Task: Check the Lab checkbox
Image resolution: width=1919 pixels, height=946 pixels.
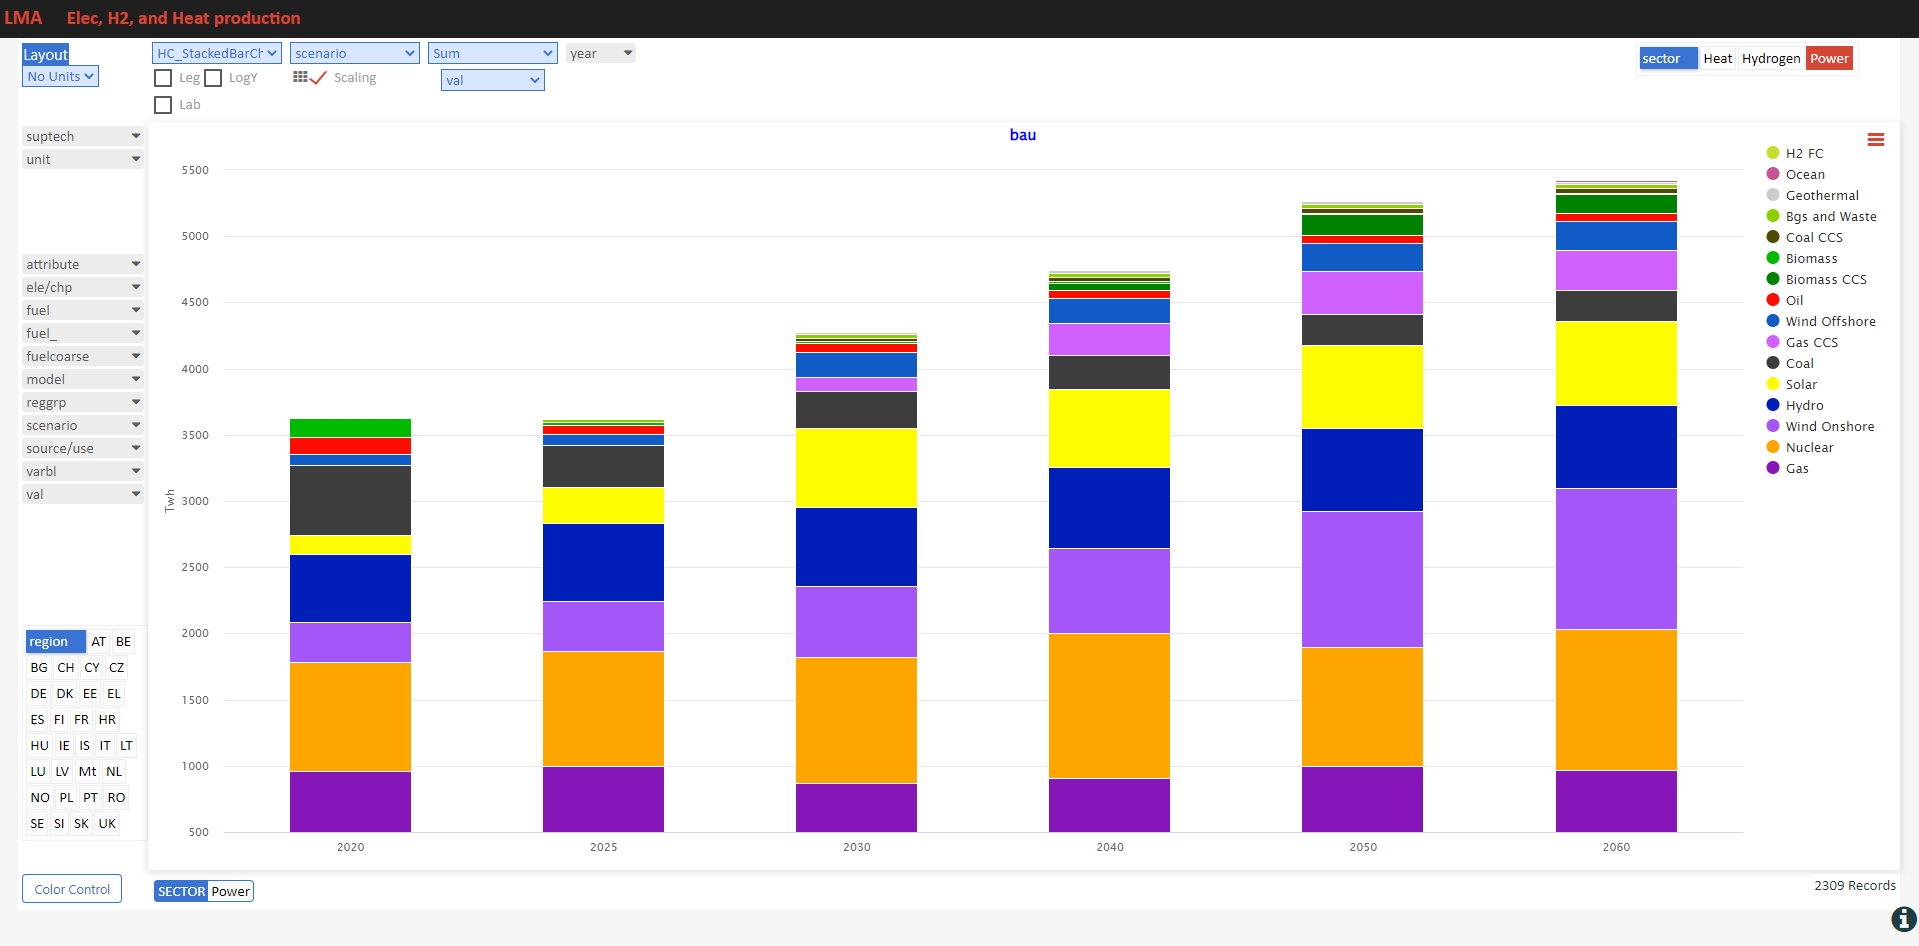Action: pyautogui.click(x=163, y=105)
